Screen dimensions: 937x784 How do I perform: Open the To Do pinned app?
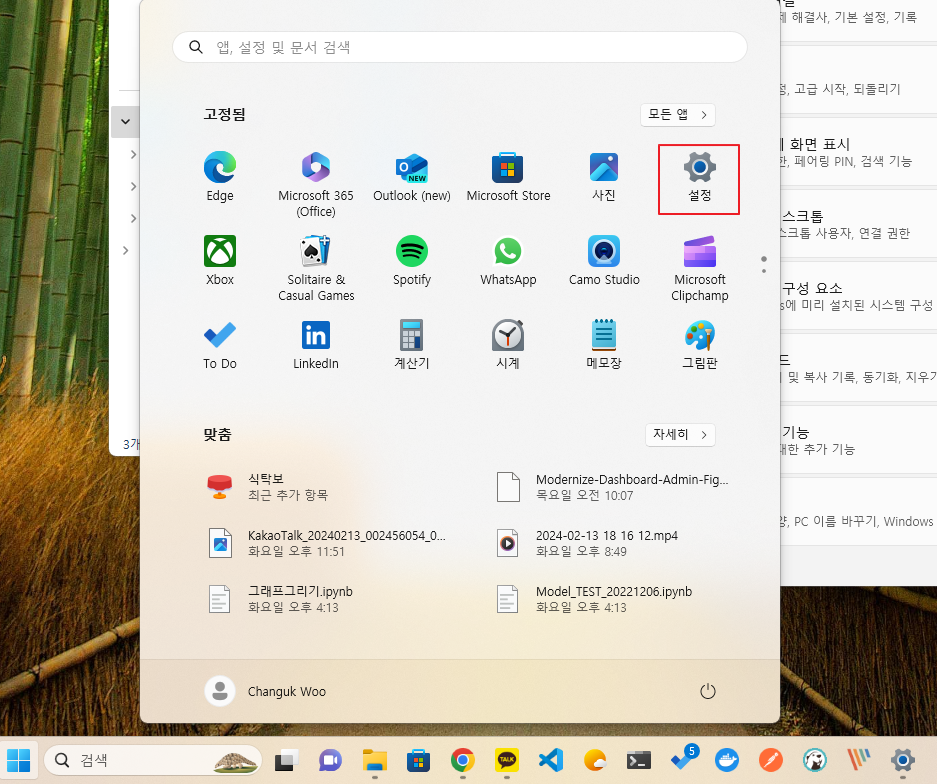point(220,345)
